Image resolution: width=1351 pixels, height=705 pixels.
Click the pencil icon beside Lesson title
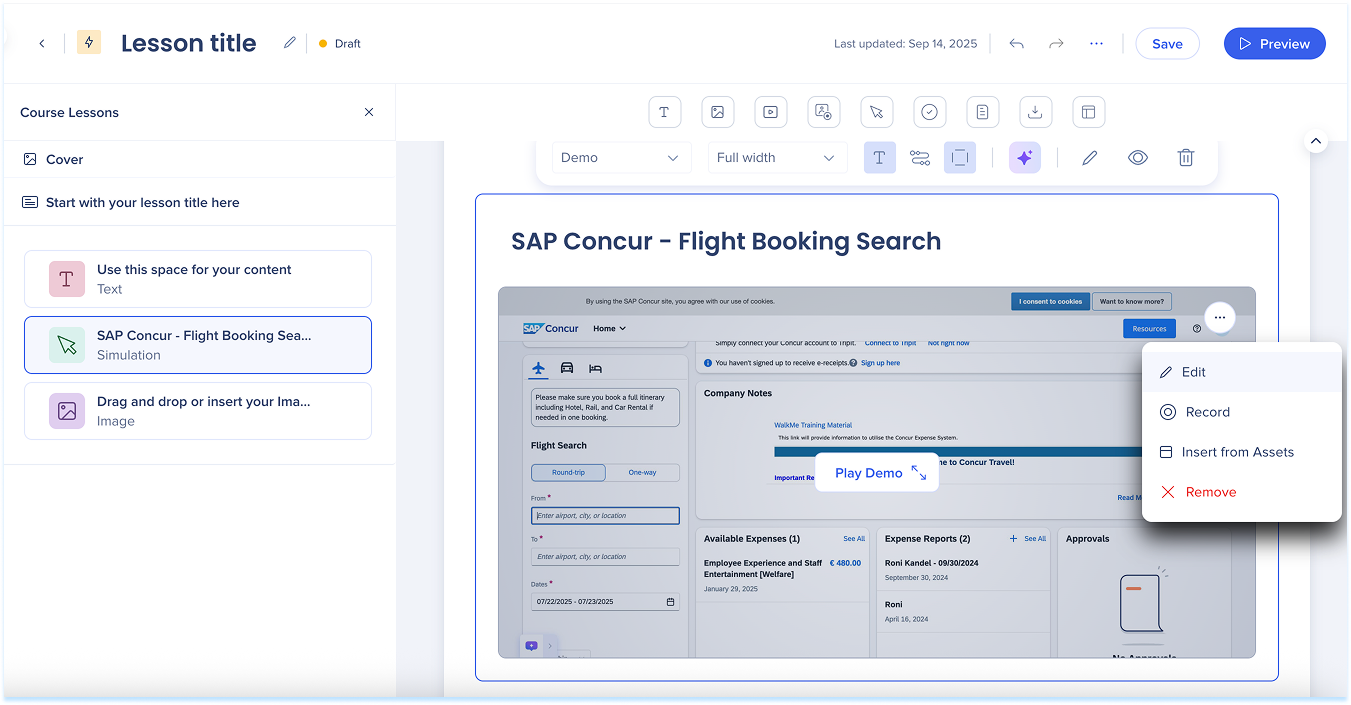pyautogui.click(x=290, y=43)
